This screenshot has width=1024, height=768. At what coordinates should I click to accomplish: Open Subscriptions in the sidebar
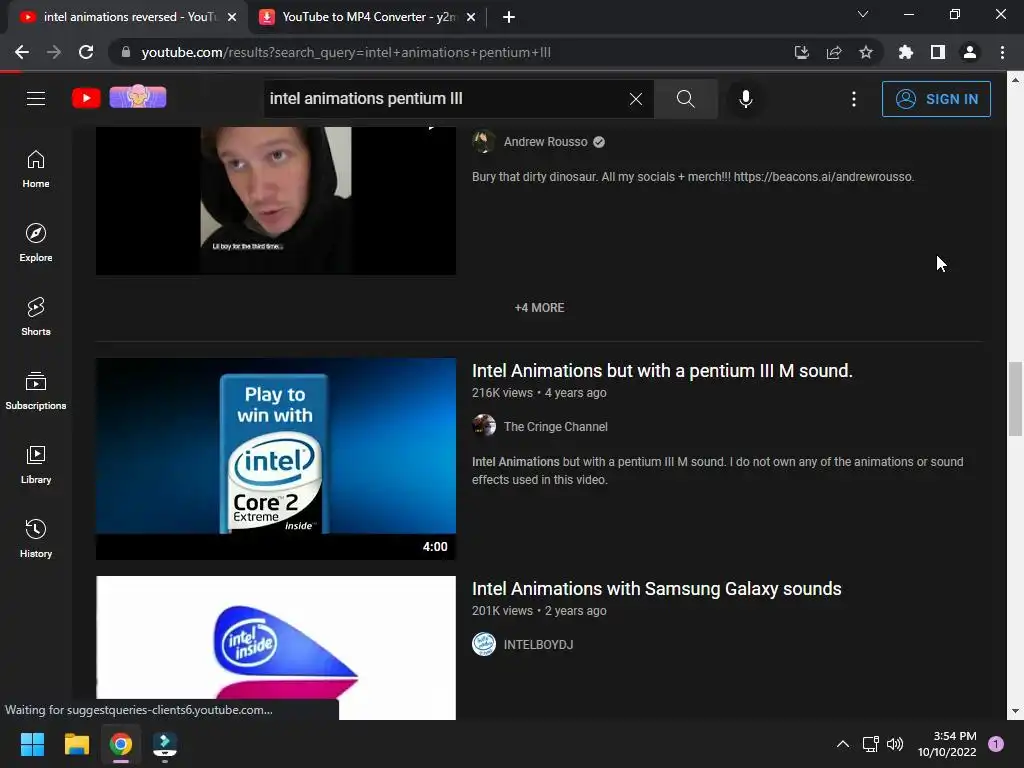click(x=36, y=391)
